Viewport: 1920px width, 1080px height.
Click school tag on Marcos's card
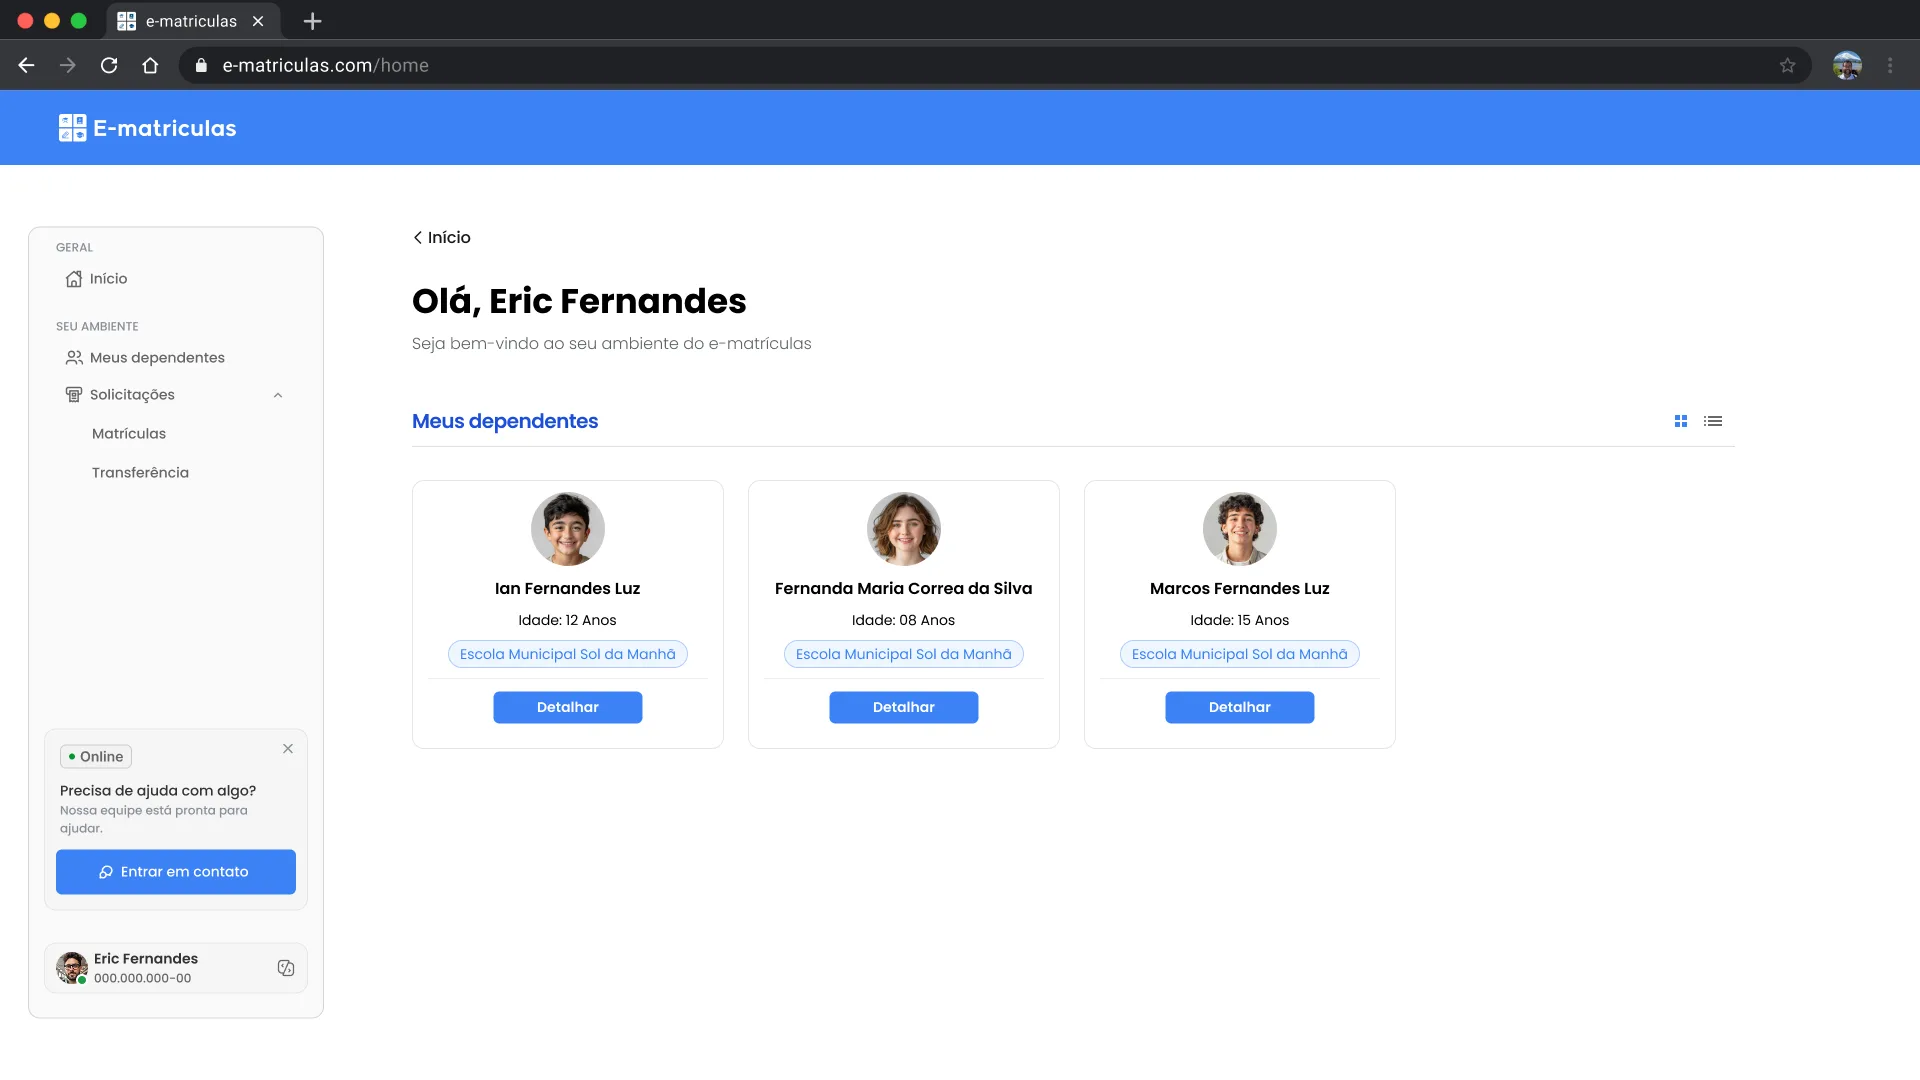pos(1240,654)
